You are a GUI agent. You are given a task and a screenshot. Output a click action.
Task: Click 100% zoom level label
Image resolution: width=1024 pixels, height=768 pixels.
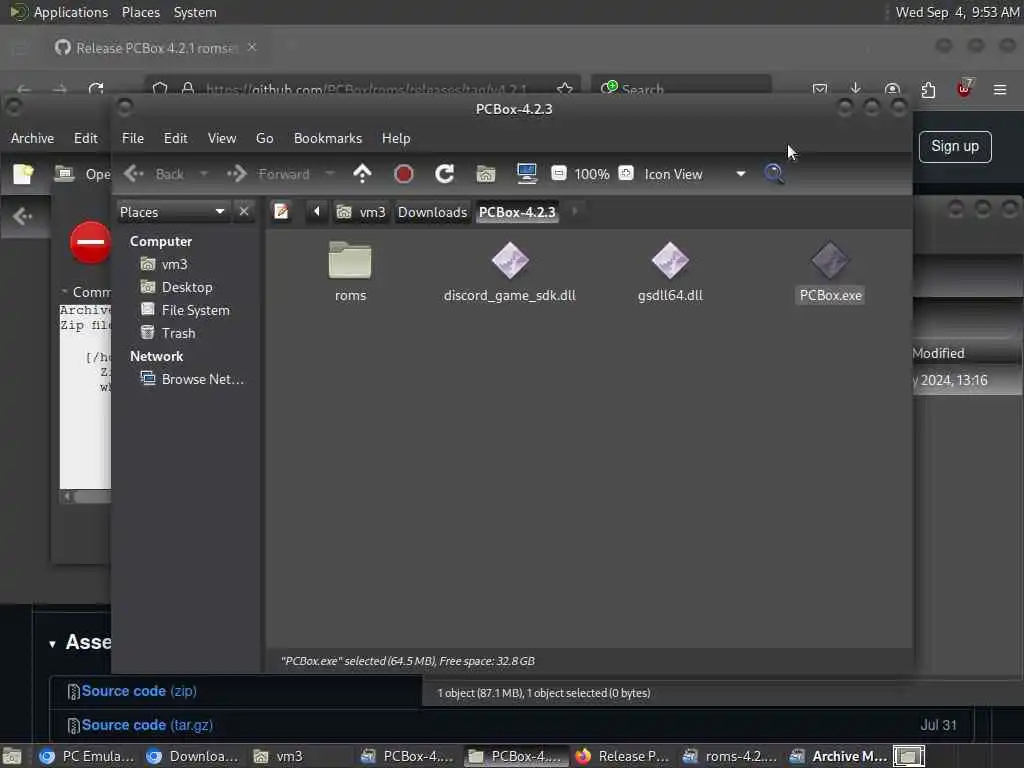592,174
